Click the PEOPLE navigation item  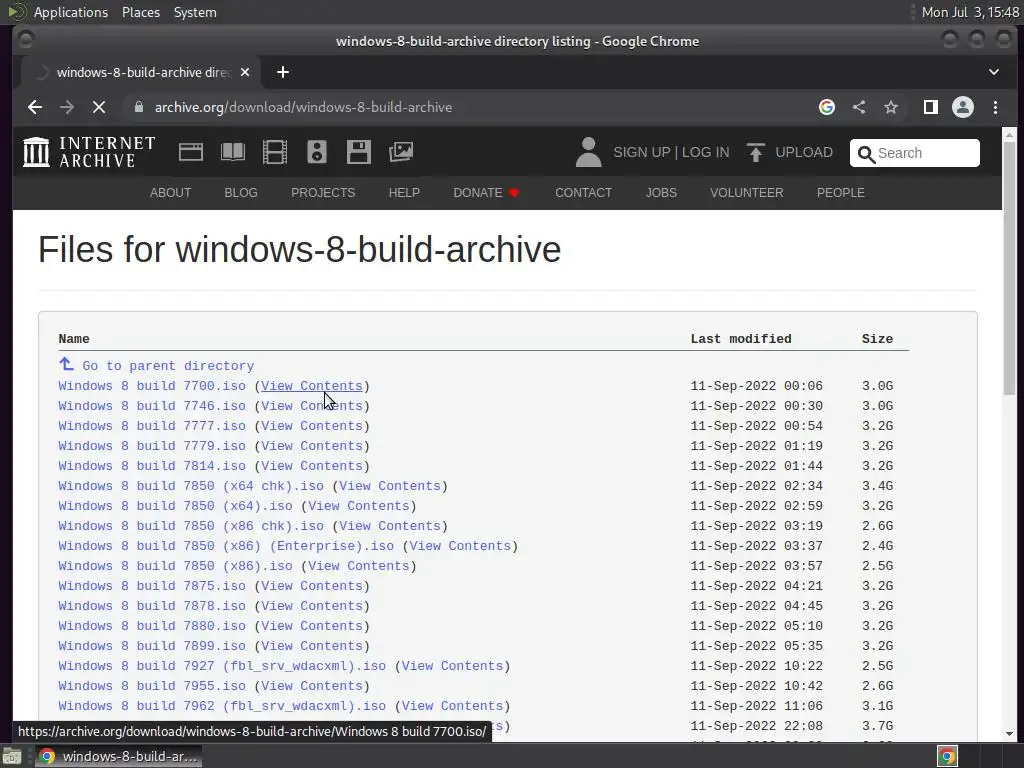(x=840, y=193)
